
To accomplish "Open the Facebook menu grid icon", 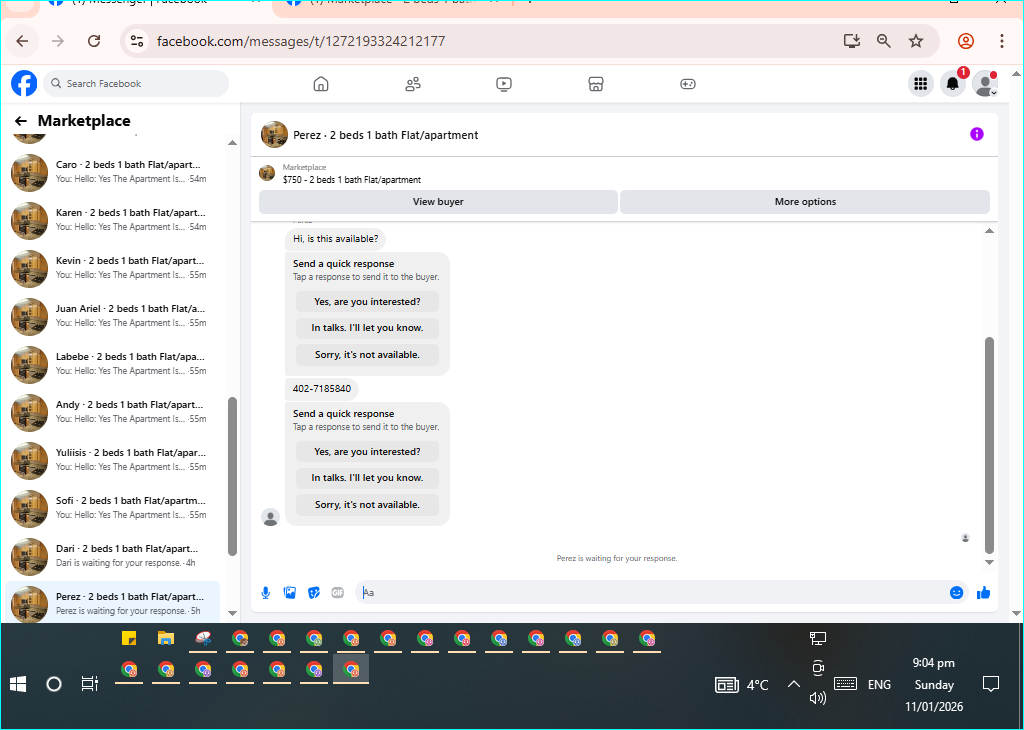I will [x=921, y=84].
